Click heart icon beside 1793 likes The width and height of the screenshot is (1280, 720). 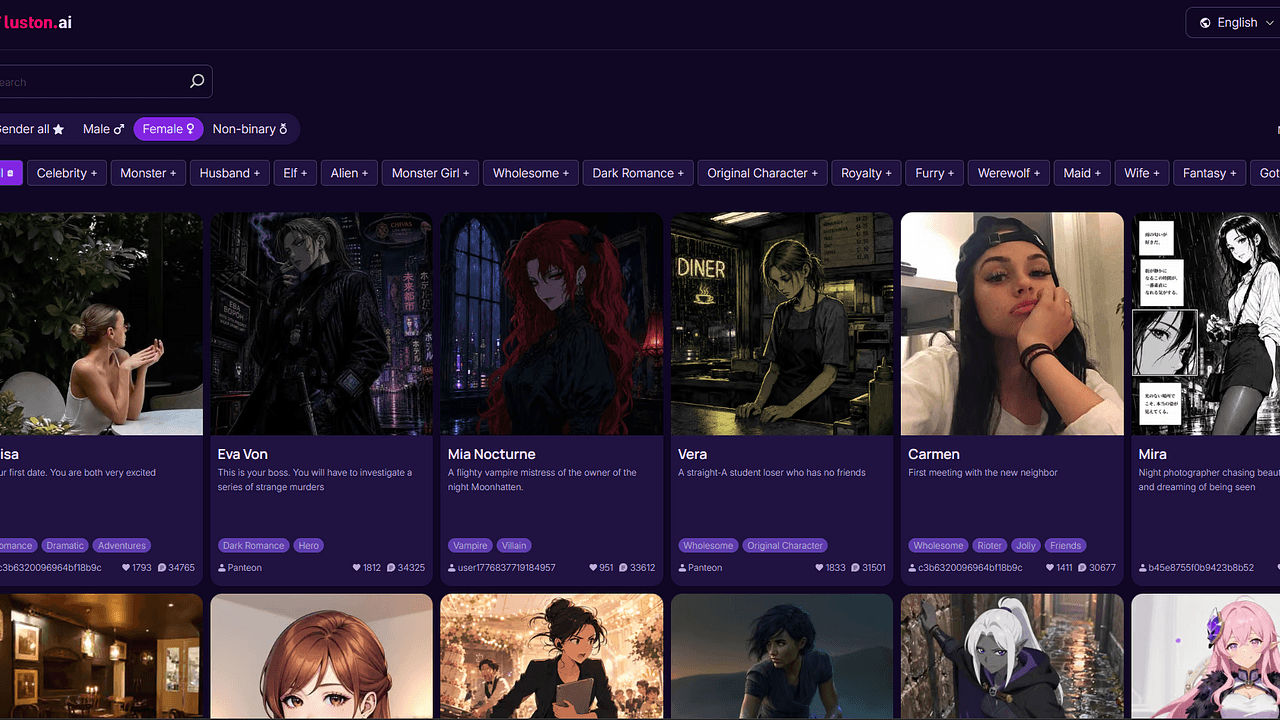pos(126,567)
